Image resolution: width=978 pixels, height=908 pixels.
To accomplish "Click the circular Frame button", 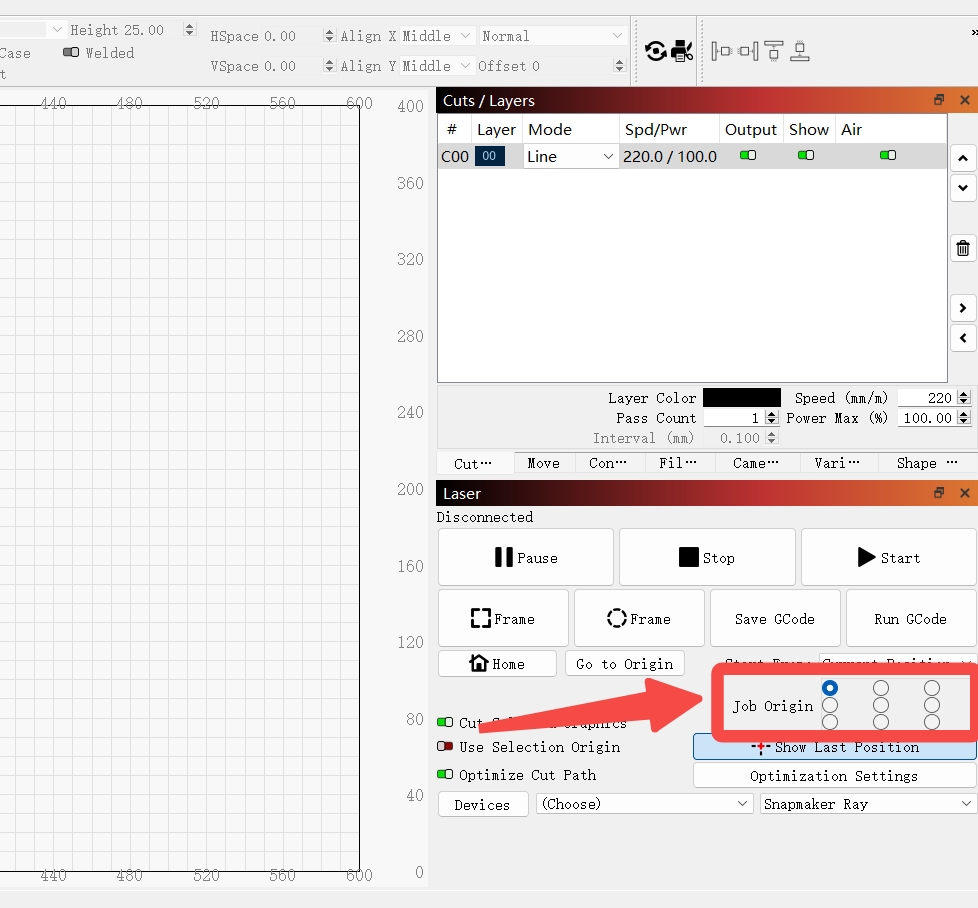I will coord(639,619).
